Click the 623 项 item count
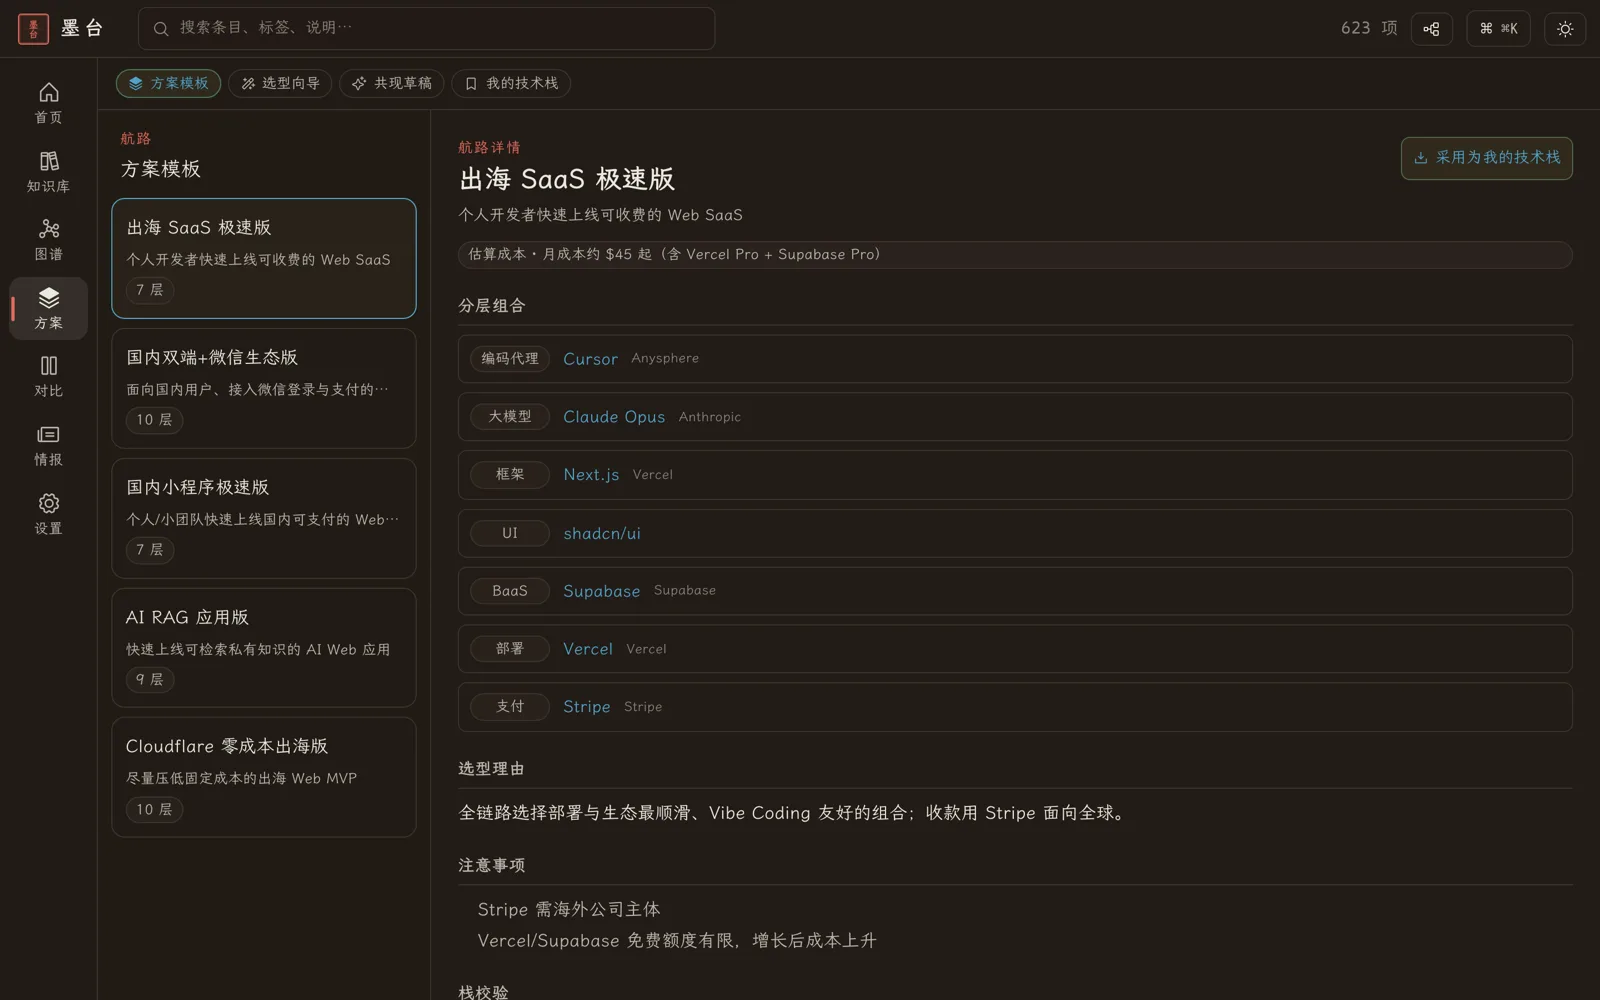The width and height of the screenshot is (1600, 1000). point(1369,28)
